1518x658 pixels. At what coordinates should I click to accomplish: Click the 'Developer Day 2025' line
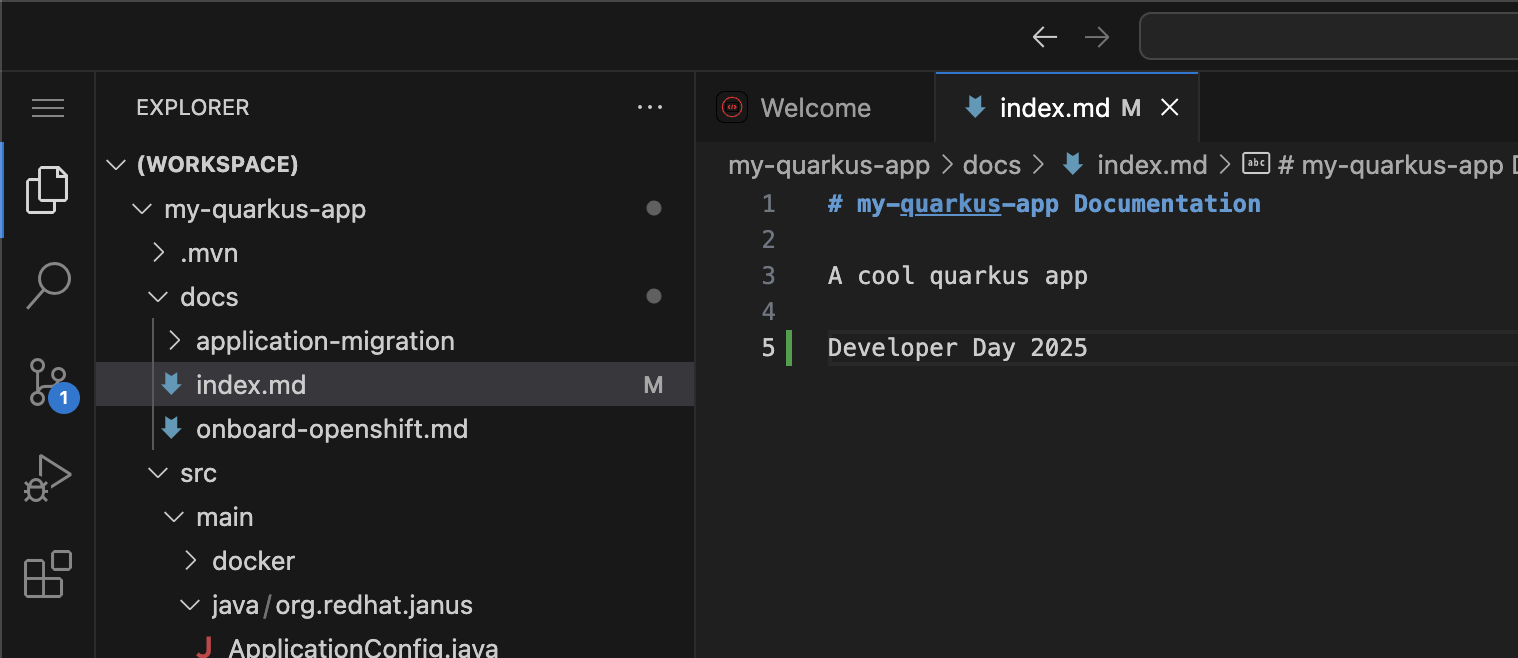[x=958, y=348]
